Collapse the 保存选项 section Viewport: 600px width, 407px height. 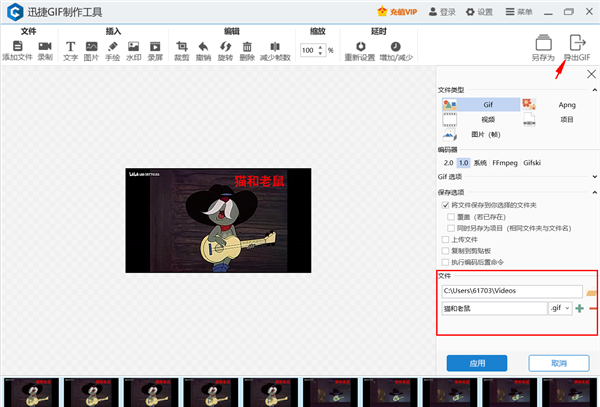[594, 192]
